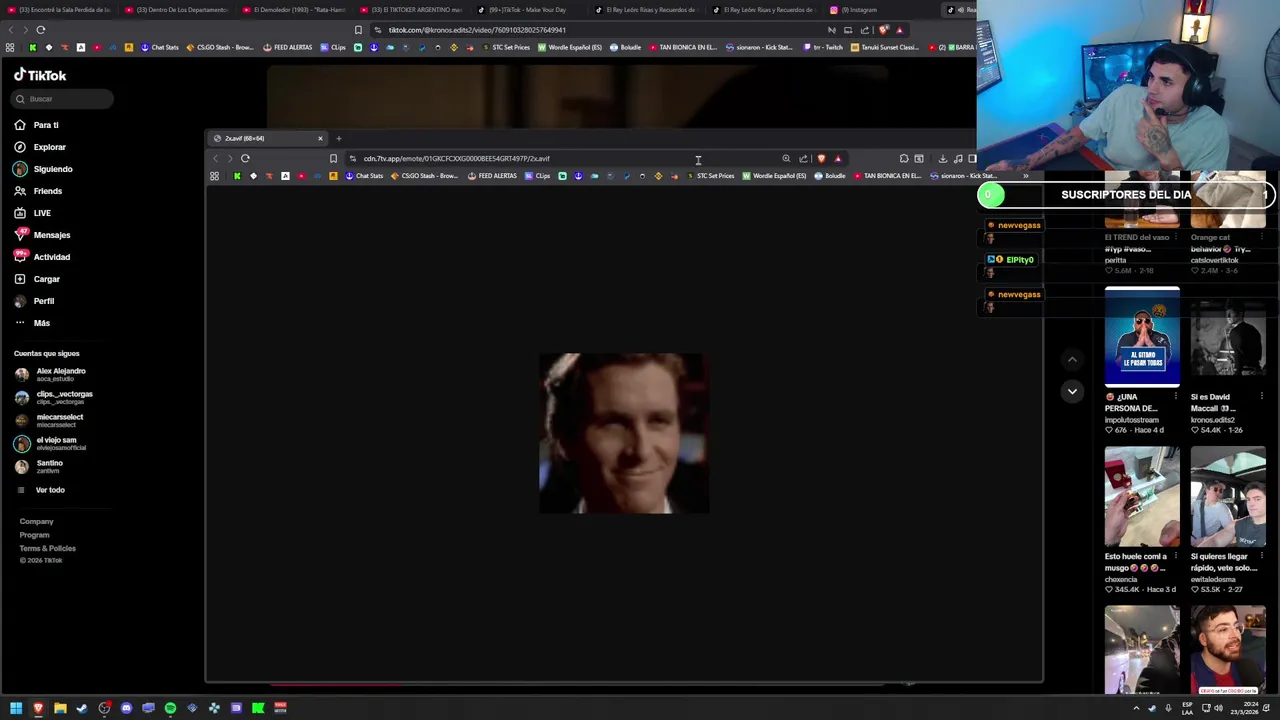Open LIVE section in TikTok sidebar

32,213
